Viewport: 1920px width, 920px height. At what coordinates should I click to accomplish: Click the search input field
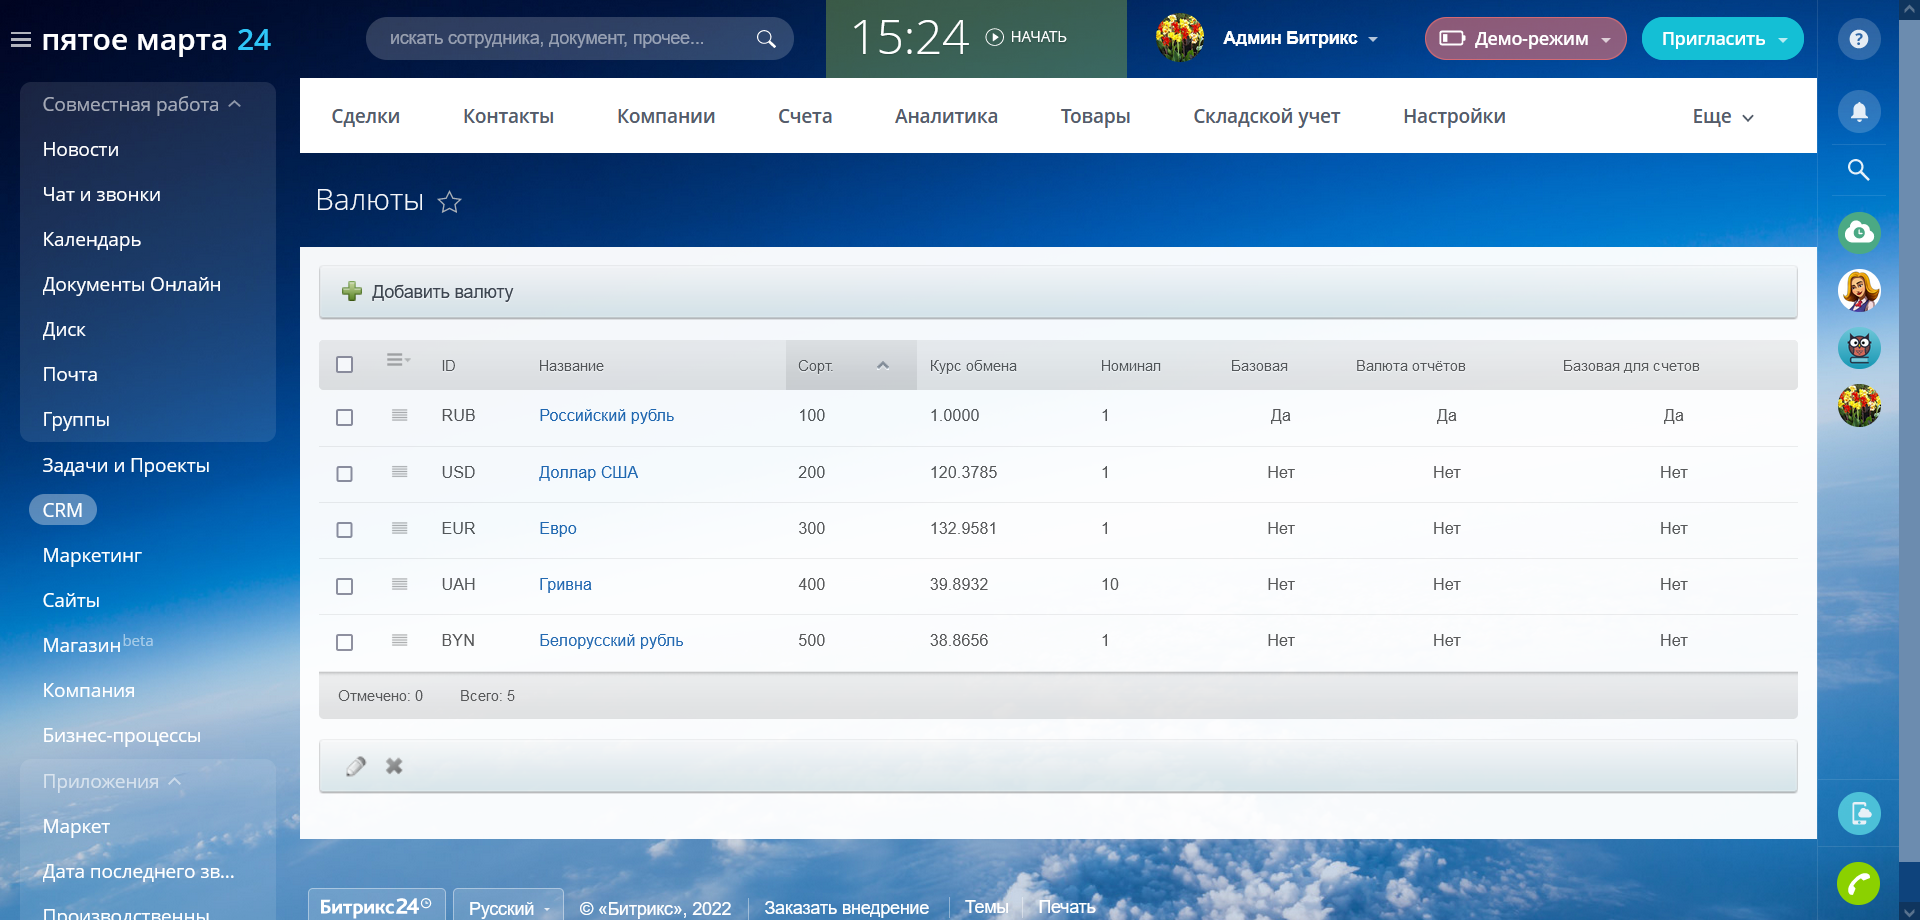[560, 38]
